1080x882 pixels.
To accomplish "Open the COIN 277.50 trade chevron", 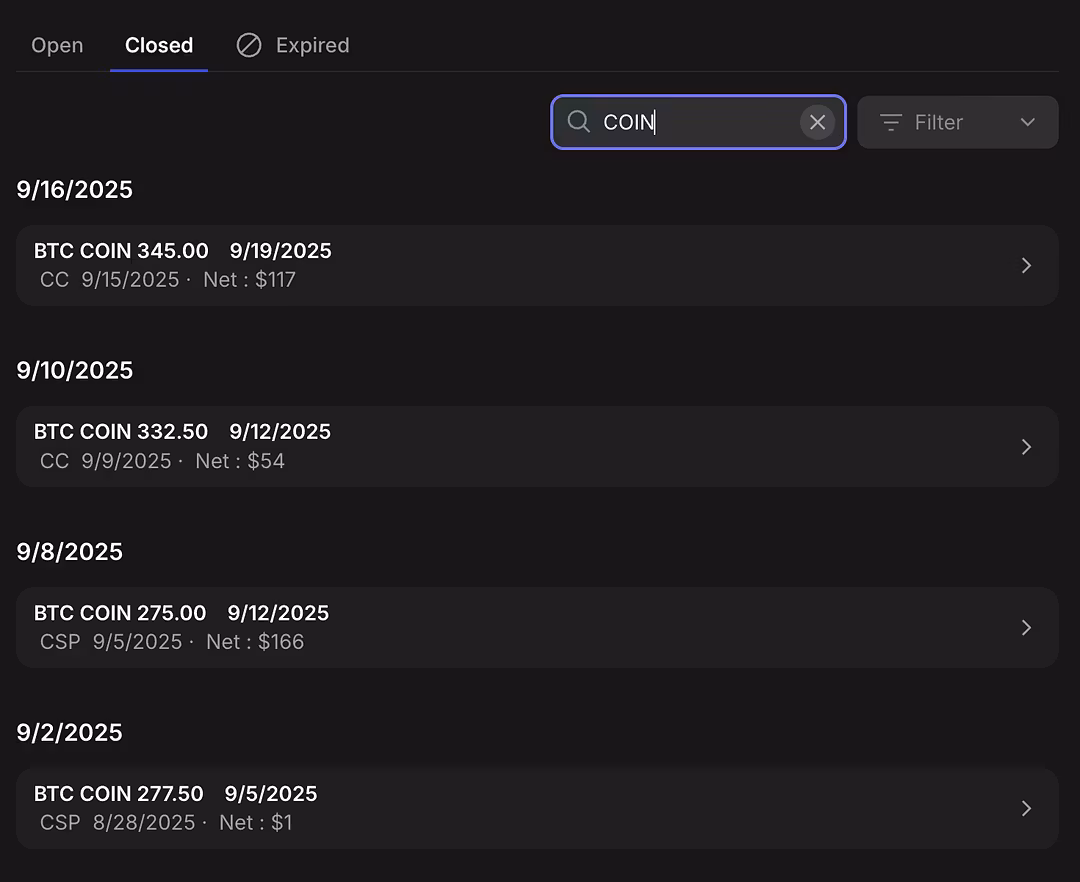I will click(1026, 808).
